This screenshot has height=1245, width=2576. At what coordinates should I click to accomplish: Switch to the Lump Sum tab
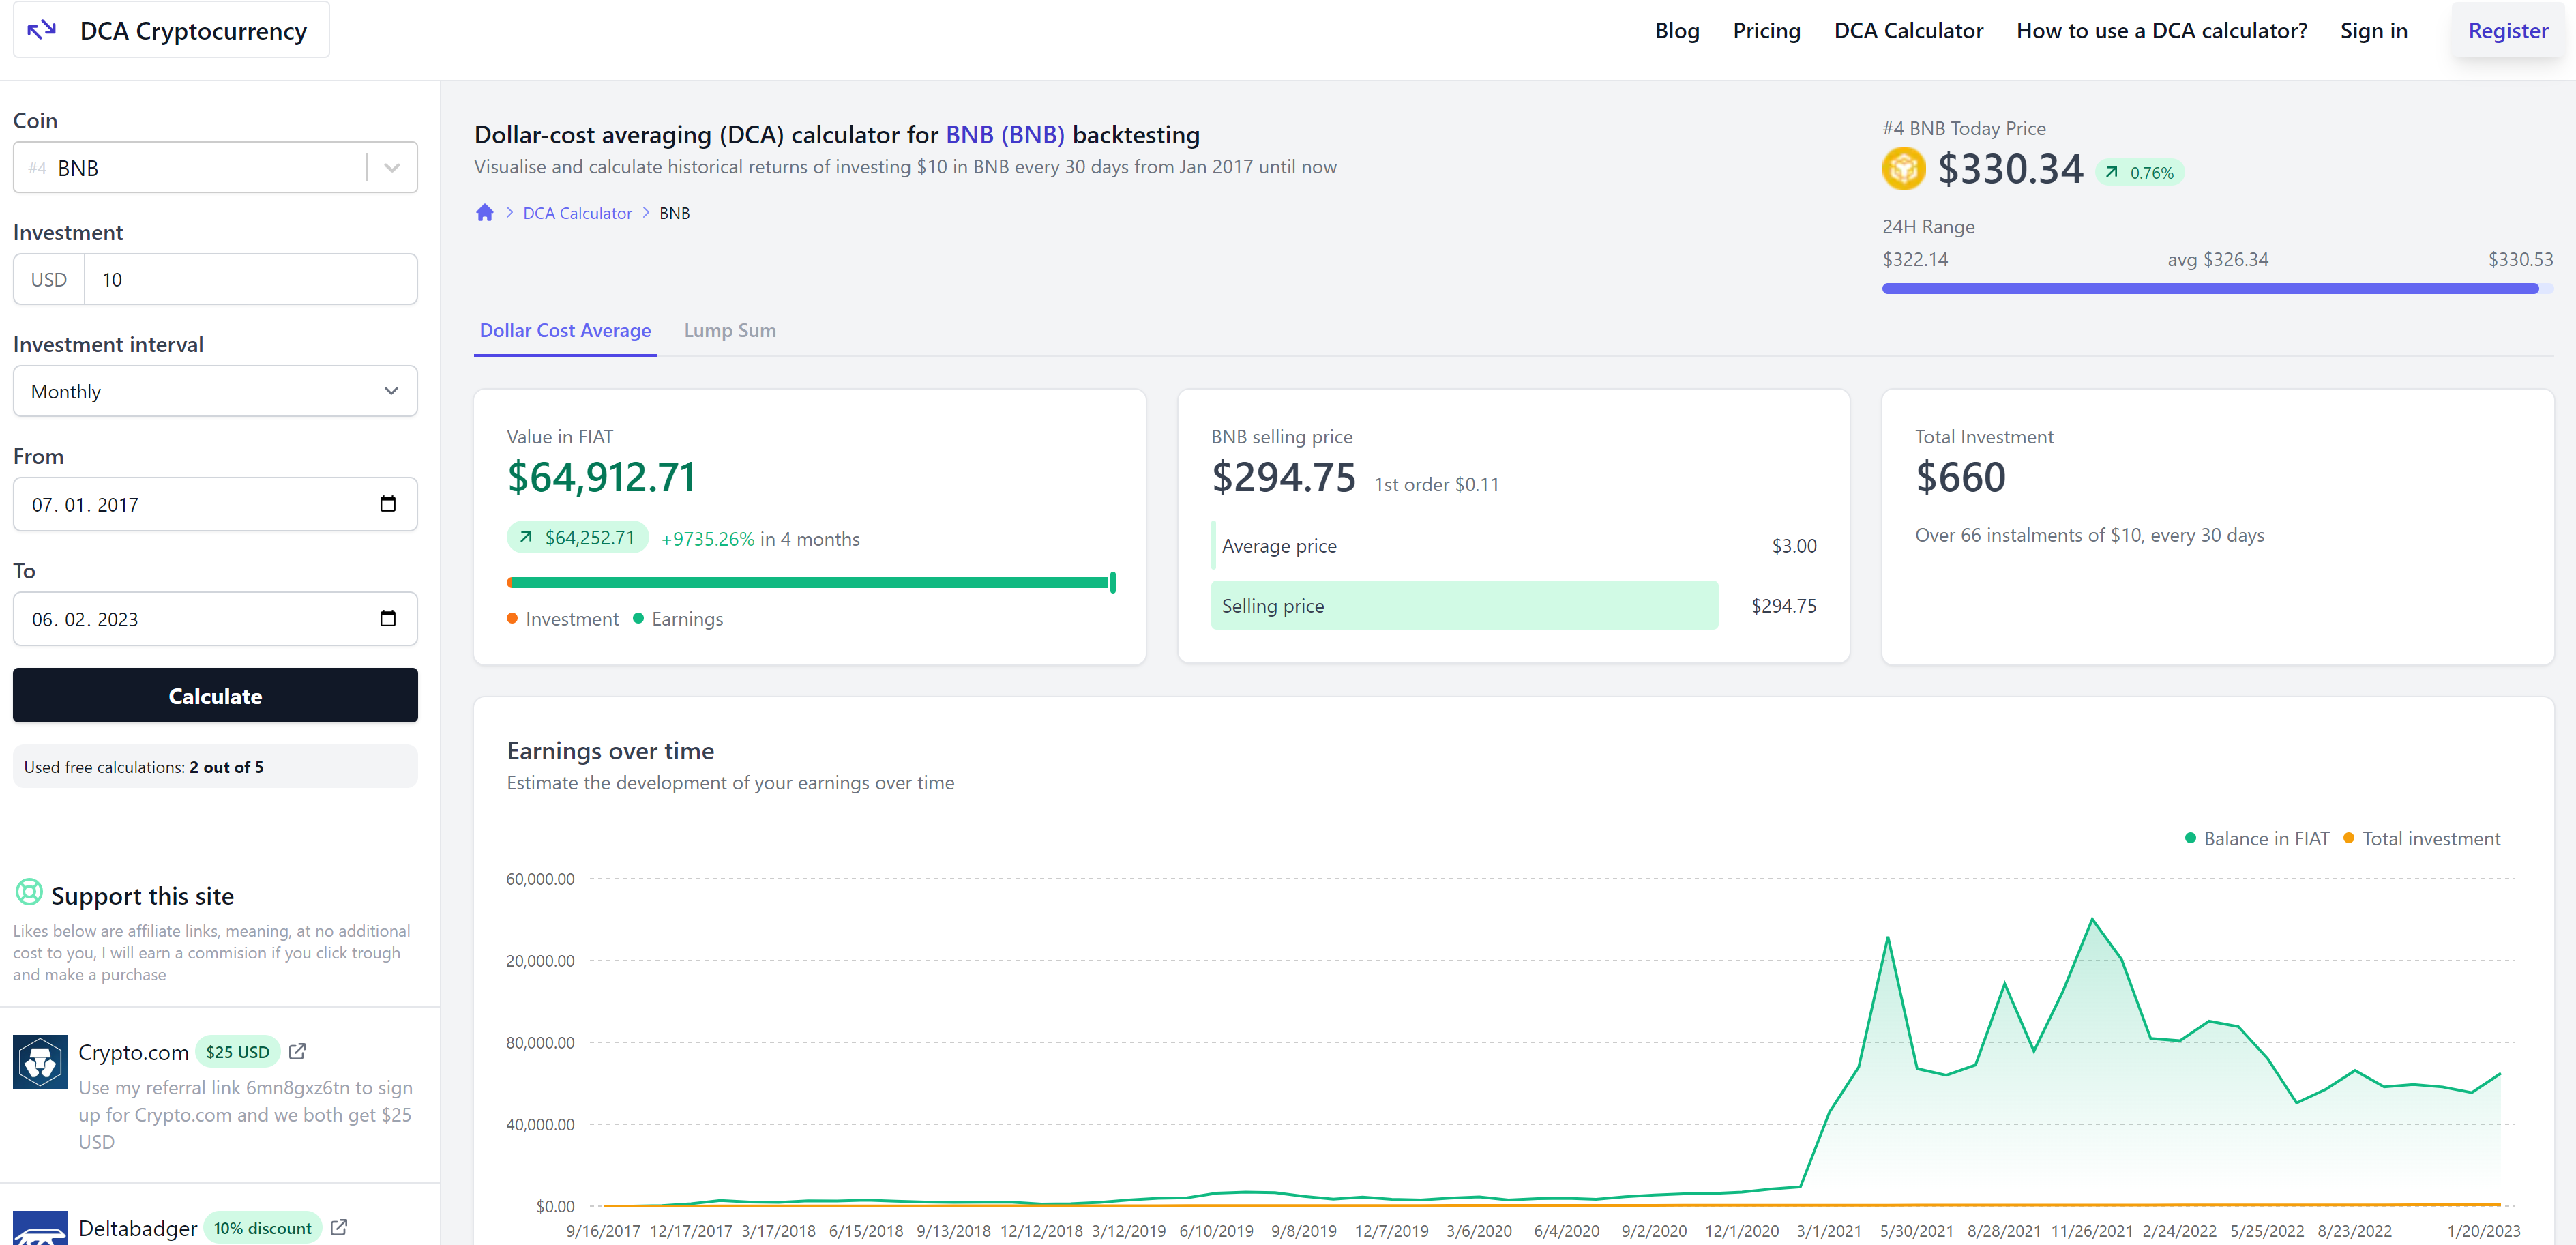(x=729, y=331)
